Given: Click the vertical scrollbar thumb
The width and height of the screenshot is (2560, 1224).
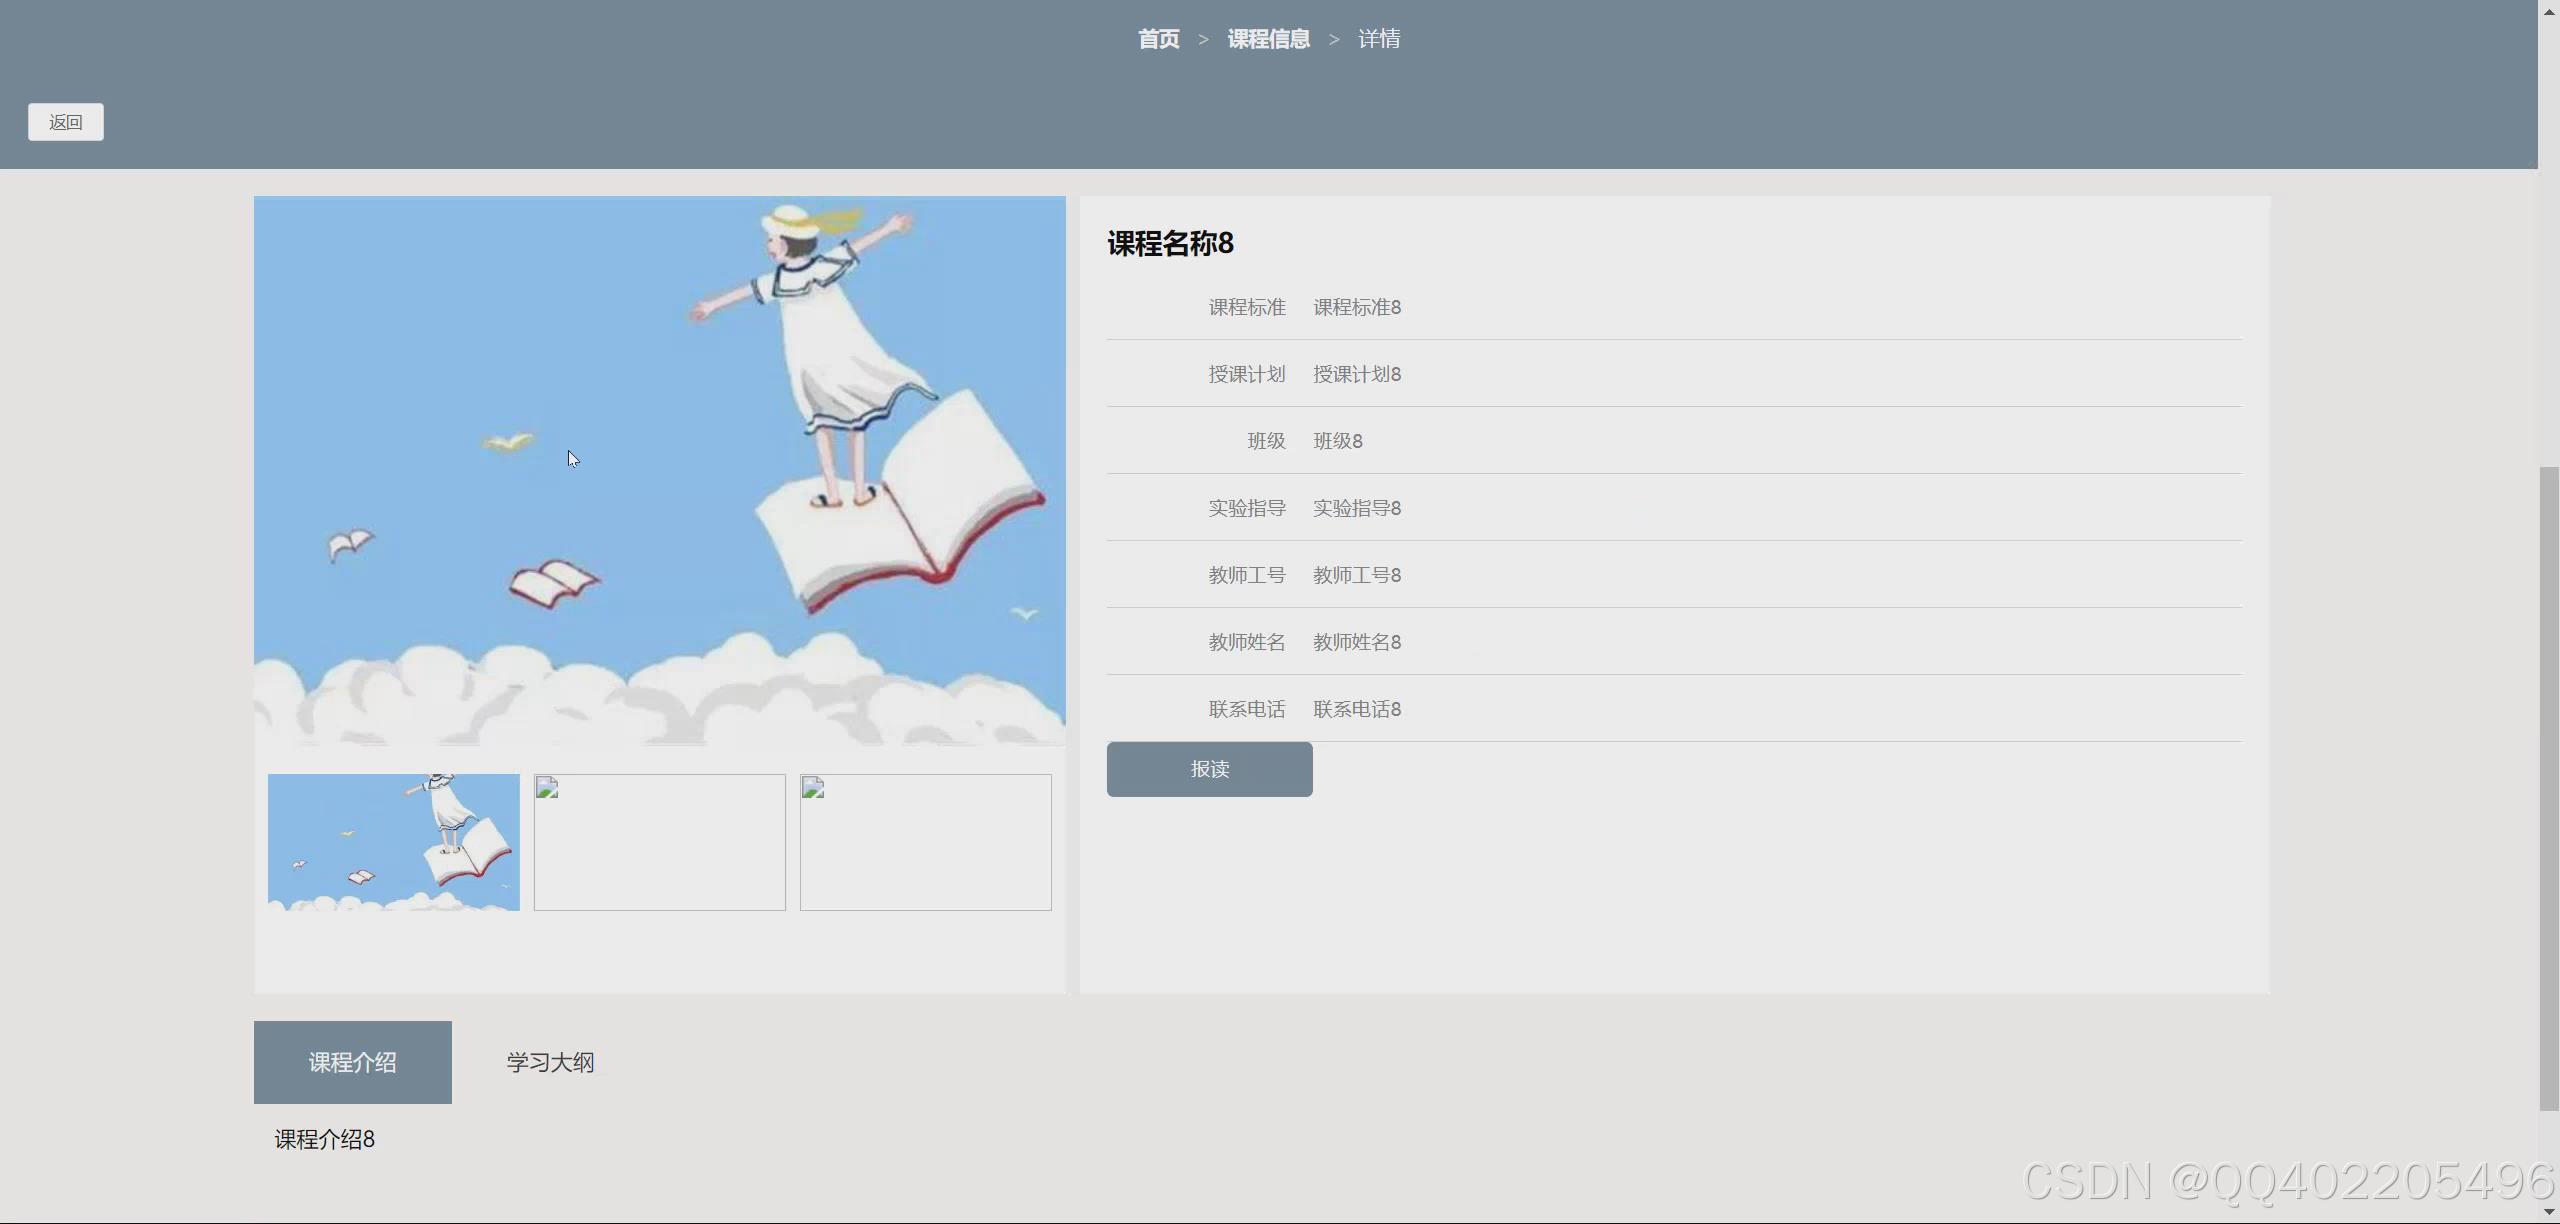Looking at the screenshot, I should [2548, 788].
